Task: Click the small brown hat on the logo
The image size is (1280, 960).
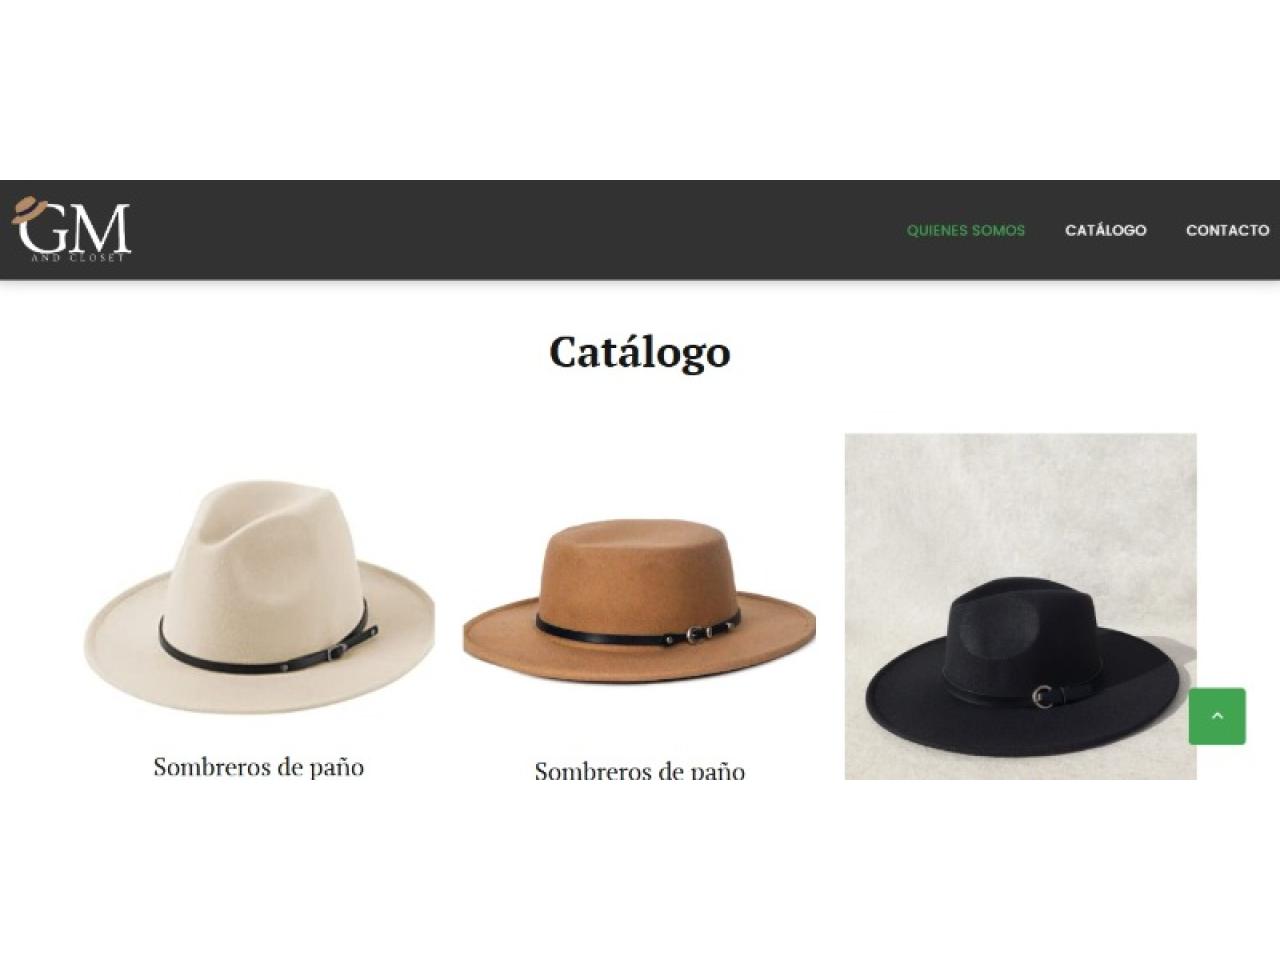Action: pos(29,209)
